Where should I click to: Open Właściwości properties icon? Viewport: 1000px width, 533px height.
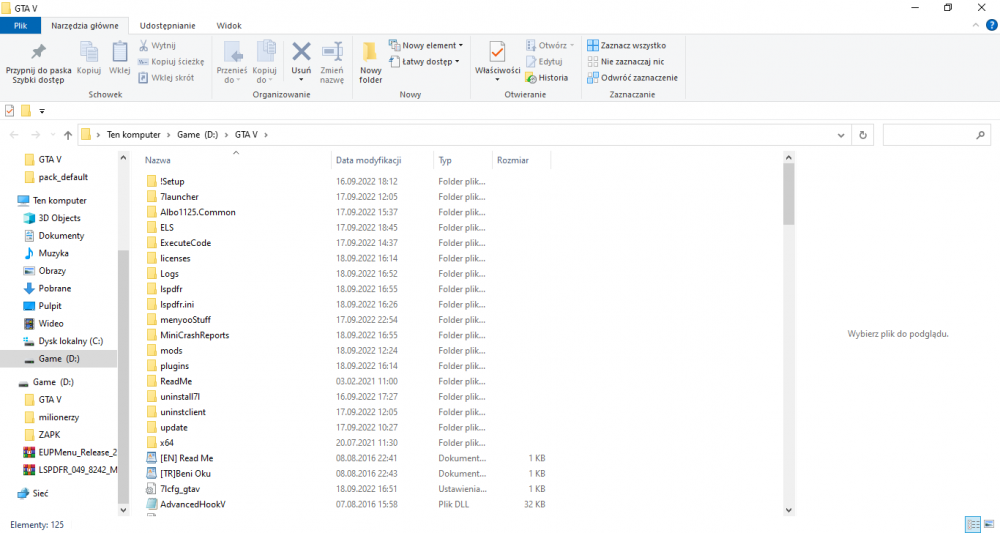[497, 53]
